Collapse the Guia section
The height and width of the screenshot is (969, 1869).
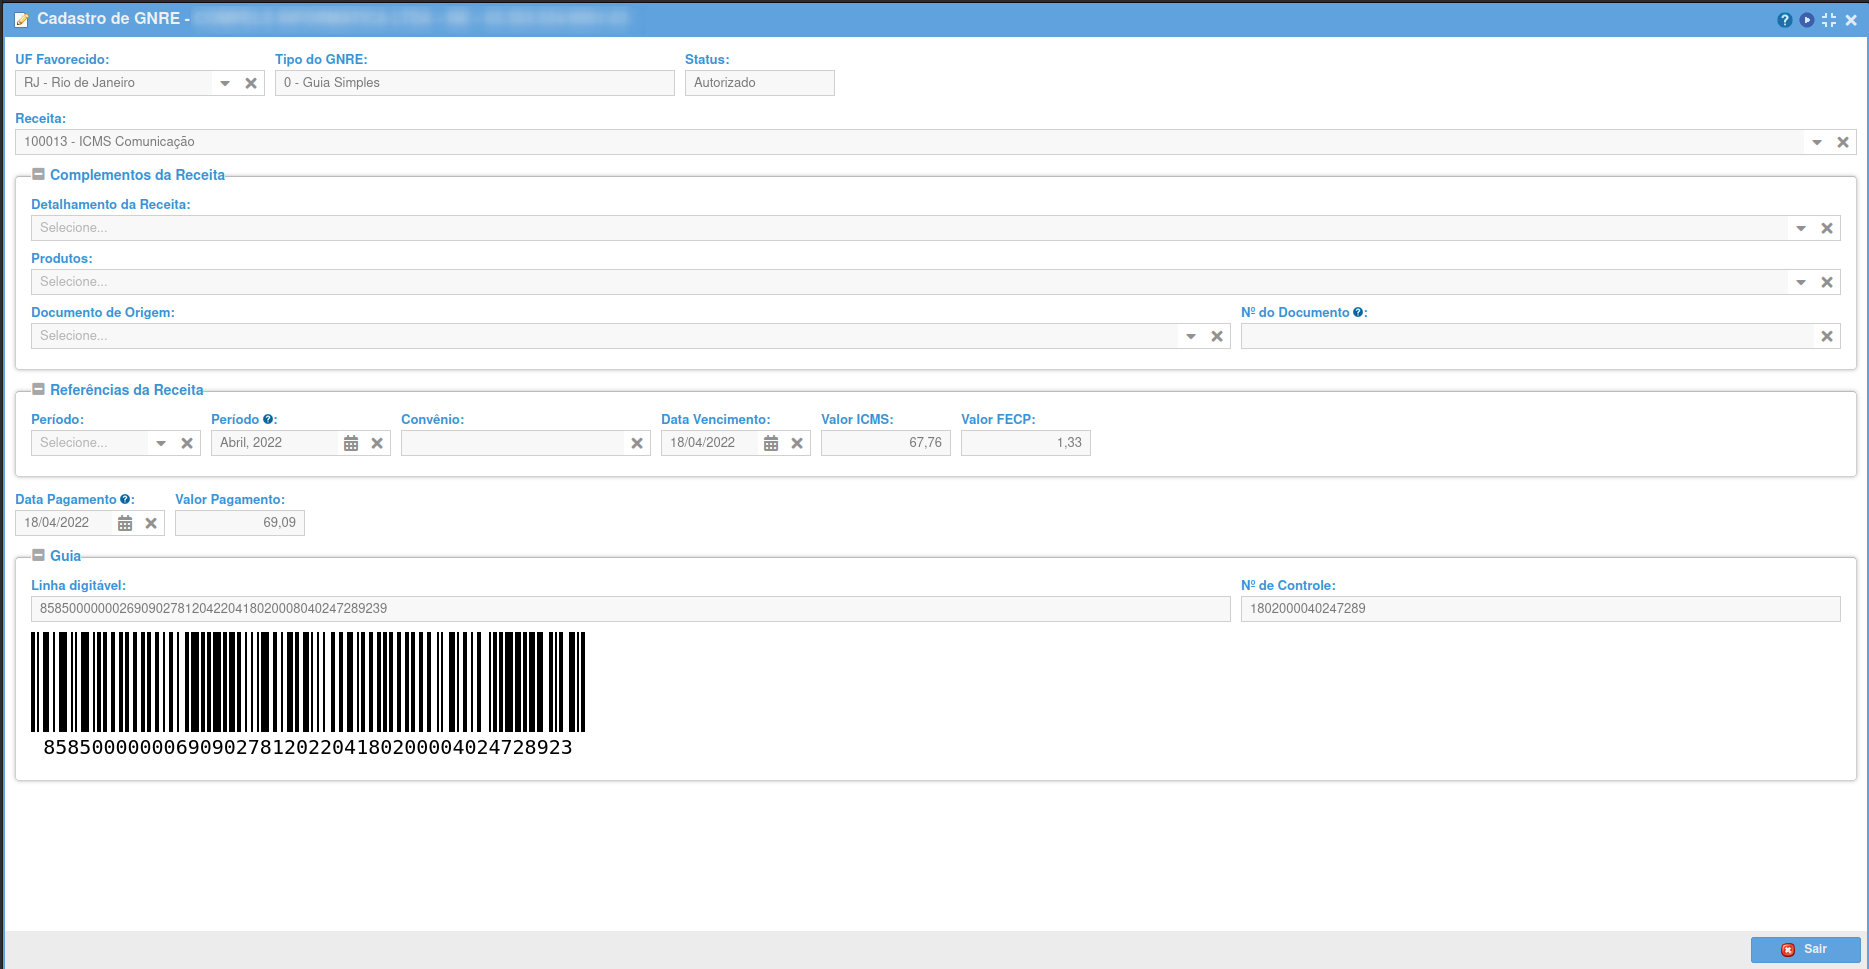(x=38, y=555)
